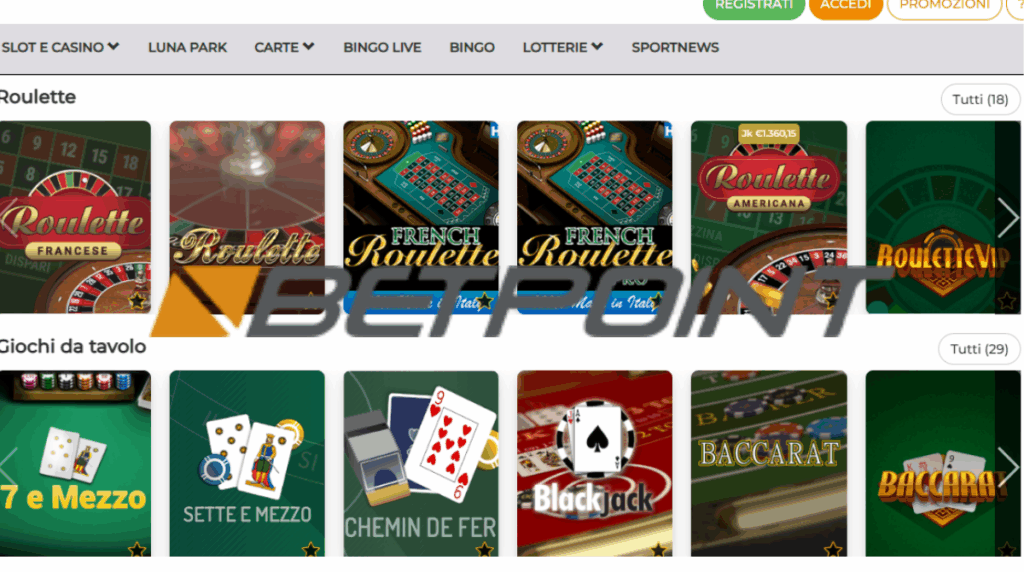The image size is (1024, 572).
Task: Toggle favorite star on Roulette Francese game
Action: 137,300
